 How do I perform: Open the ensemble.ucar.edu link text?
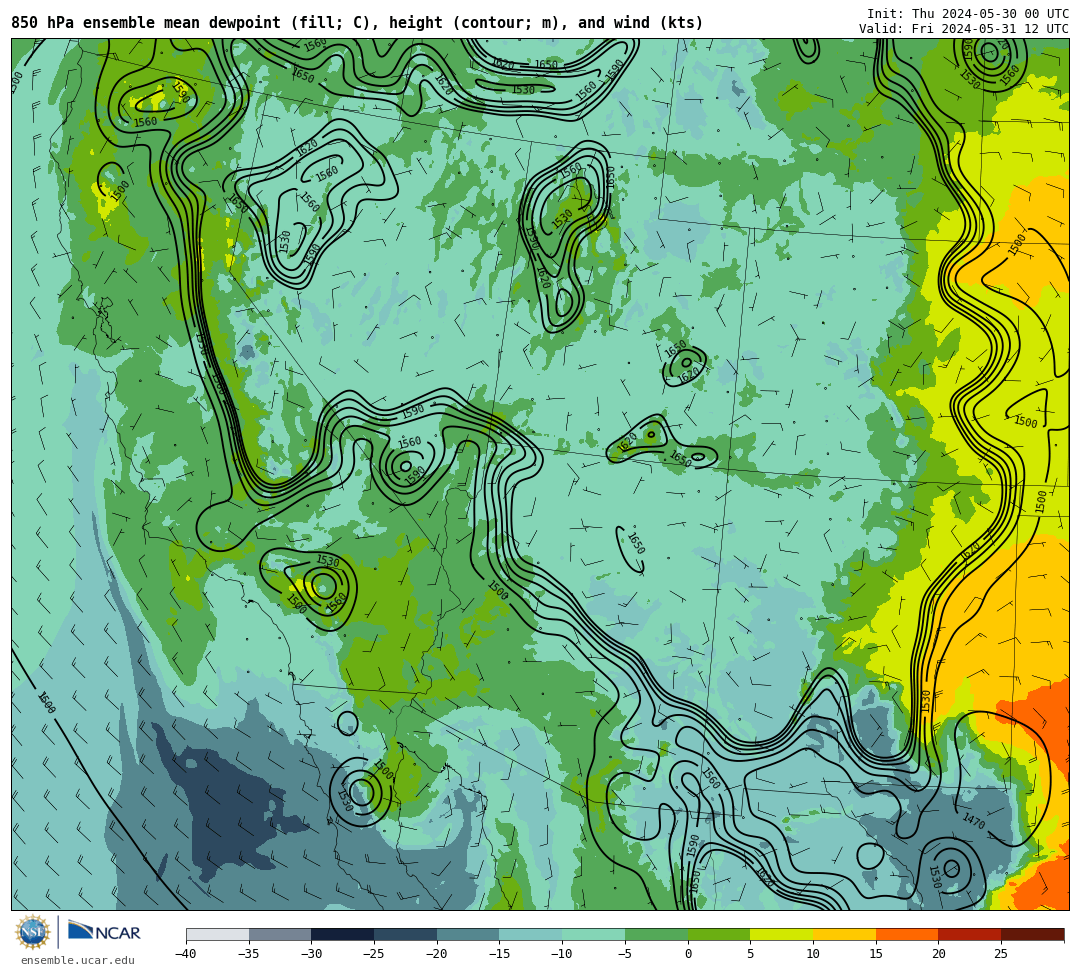77,960
